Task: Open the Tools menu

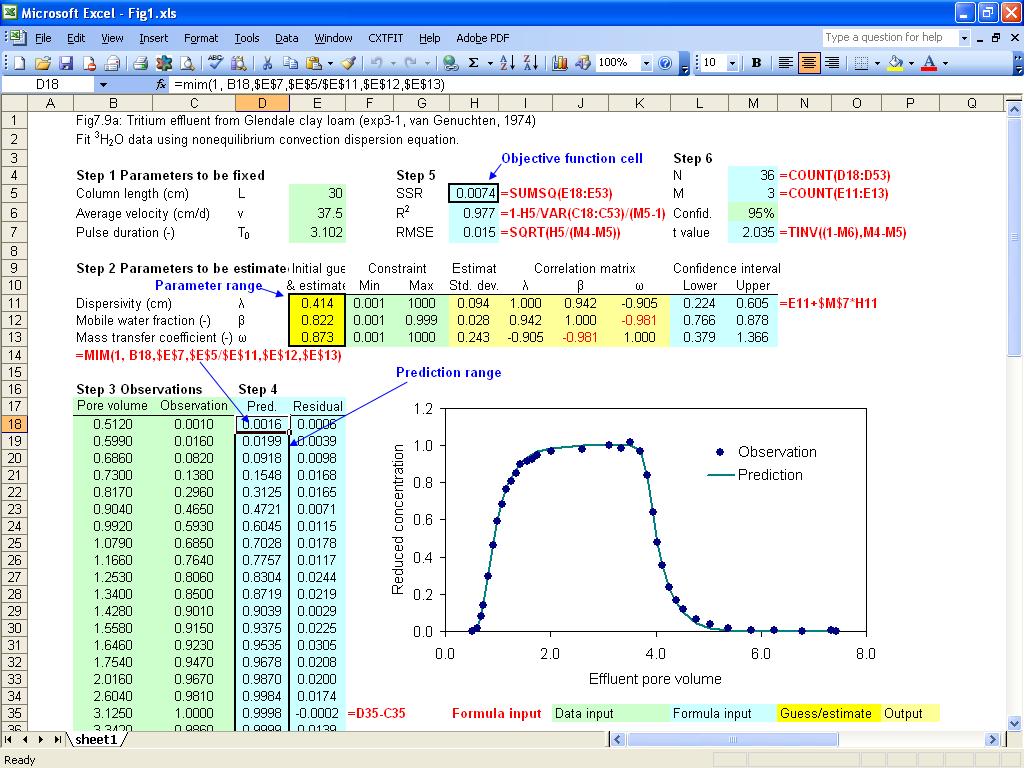Action: (x=246, y=38)
